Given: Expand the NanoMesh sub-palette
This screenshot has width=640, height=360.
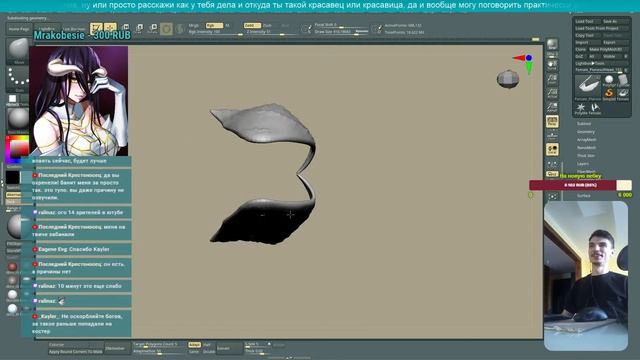Looking at the screenshot, I should pyautogui.click(x=587, y=148).
